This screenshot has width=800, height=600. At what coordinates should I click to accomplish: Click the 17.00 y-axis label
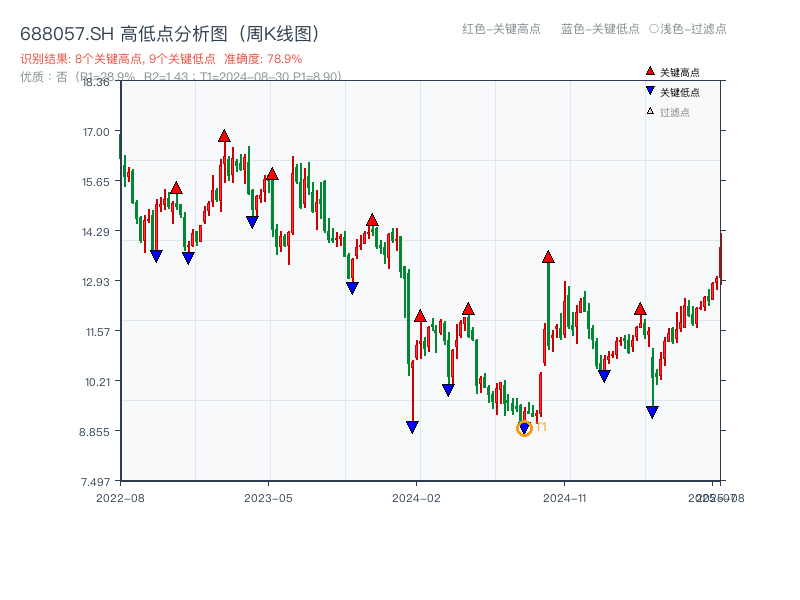coord(96,132)
